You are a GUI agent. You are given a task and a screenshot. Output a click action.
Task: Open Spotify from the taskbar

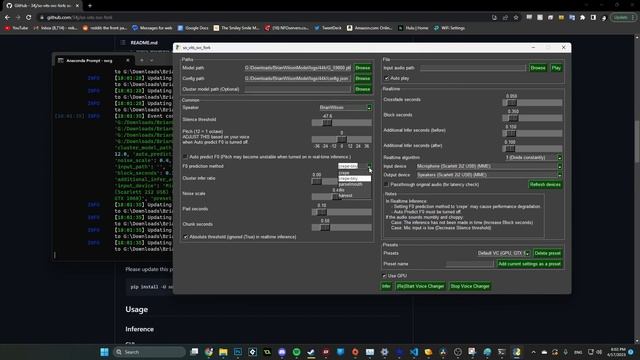click(x=297, y=352)
